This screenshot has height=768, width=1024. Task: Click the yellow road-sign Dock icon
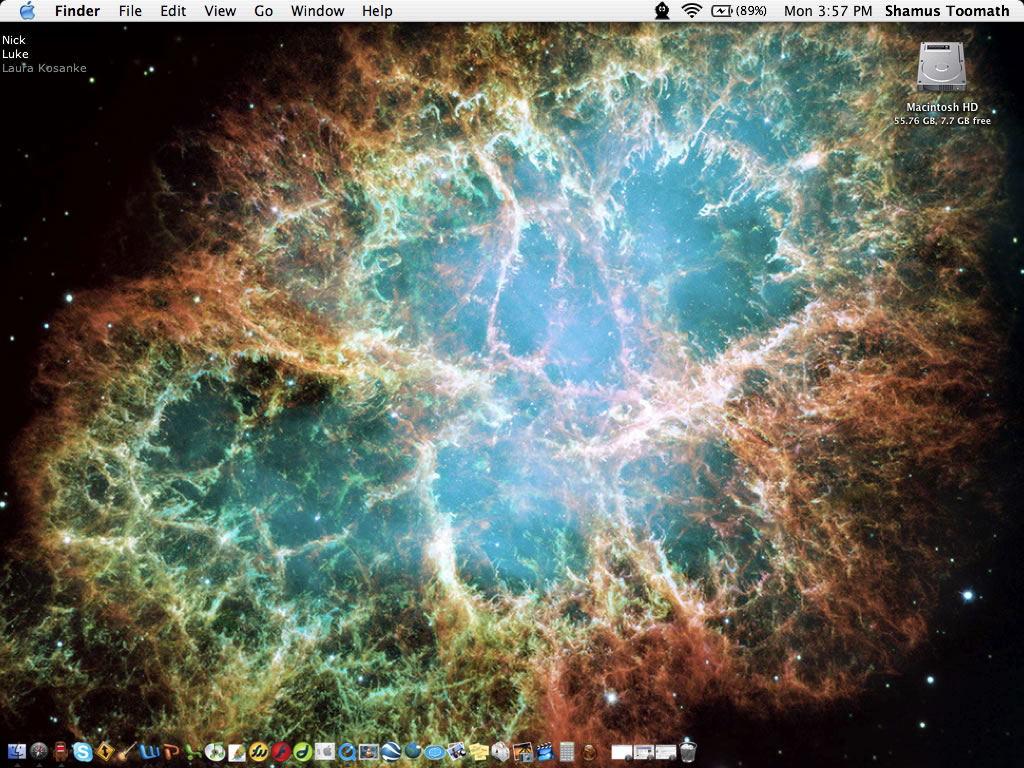click(x=104, y=752)
